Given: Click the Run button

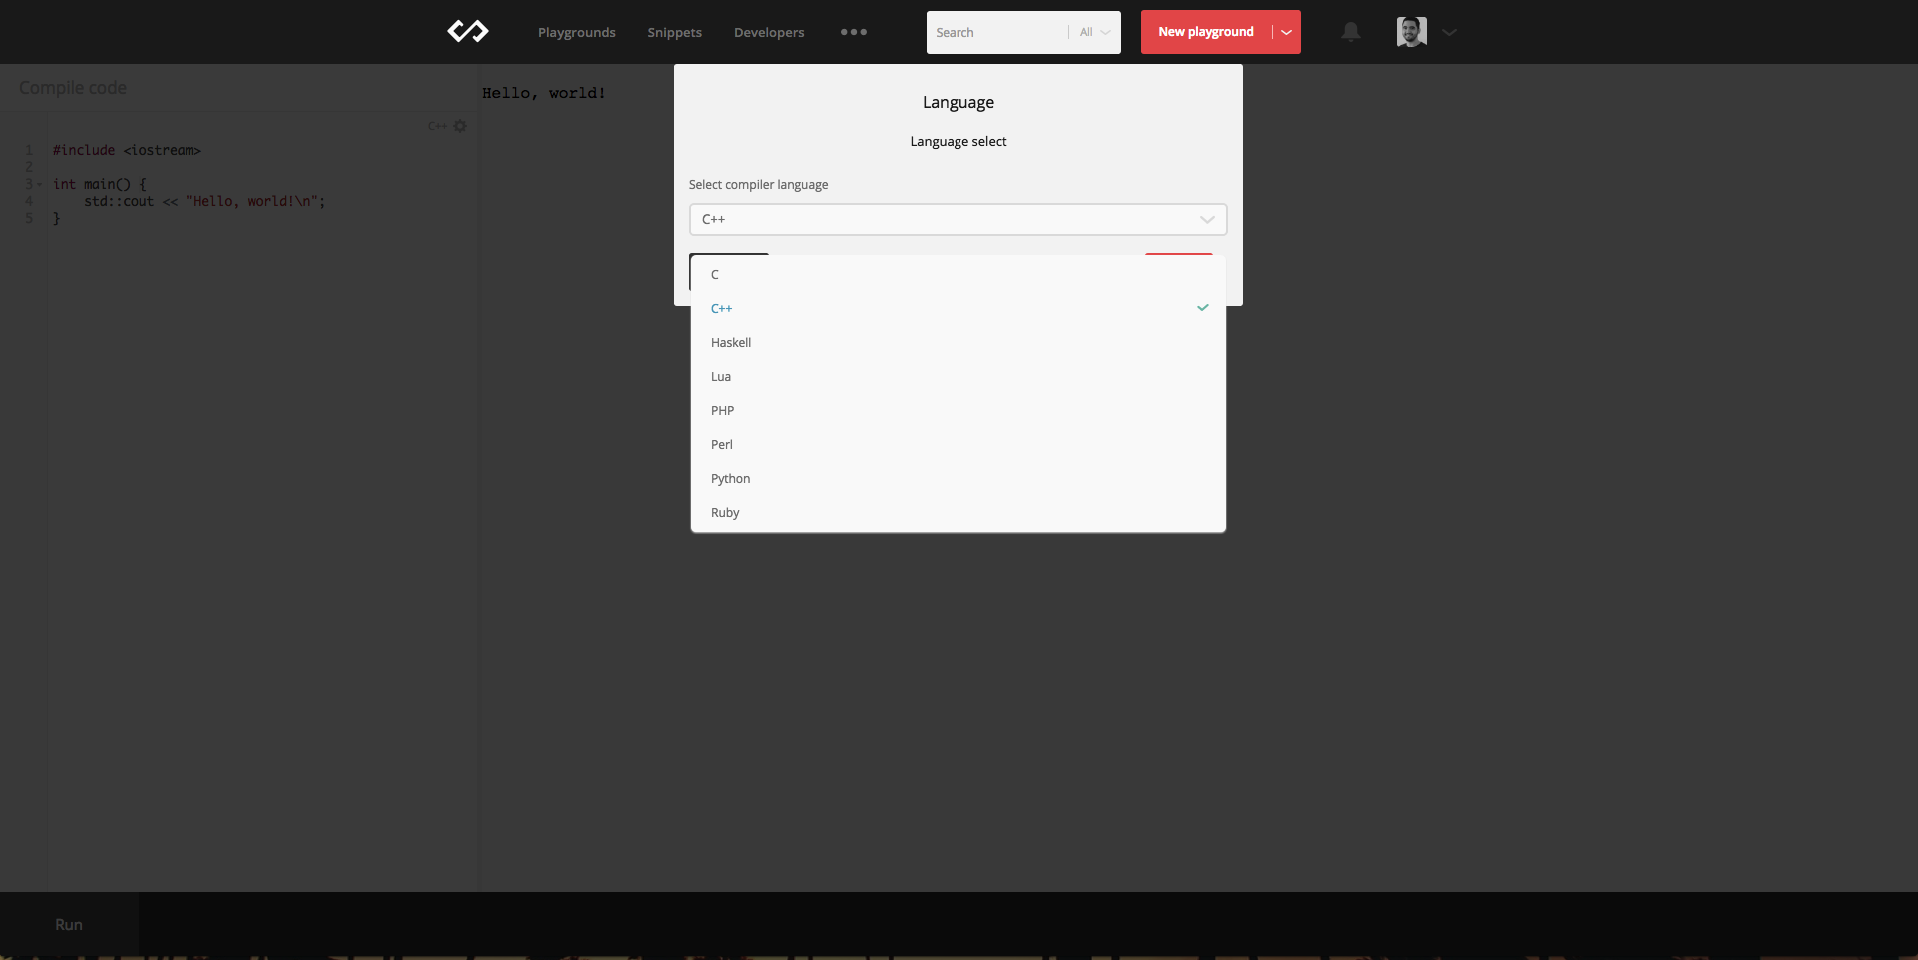Looking at the screenshot, I should (69, 925).
